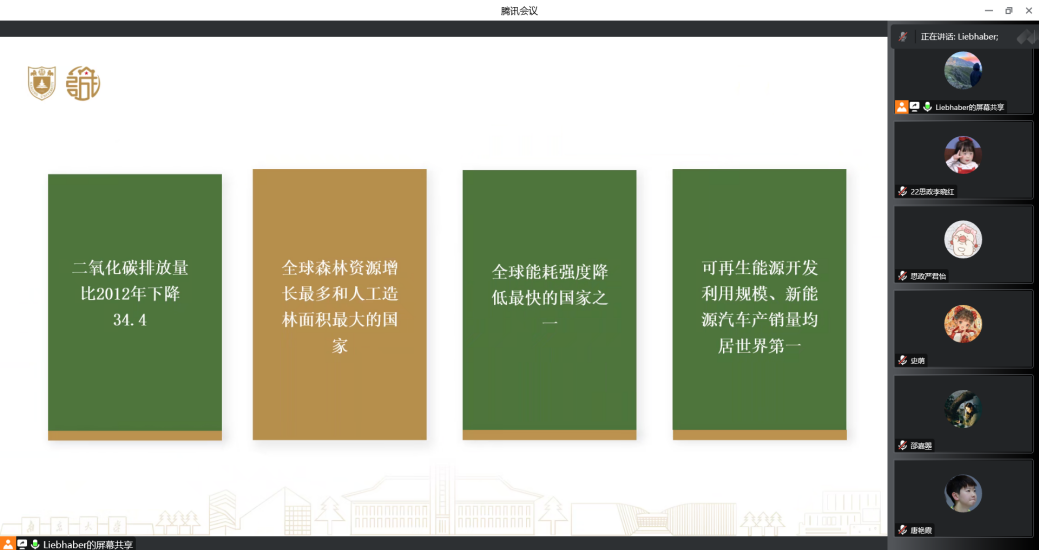Select 唐艳霞's participant avatar
Image resolution: width=1039 pixels, height=550 pixels.
(963, 493)
